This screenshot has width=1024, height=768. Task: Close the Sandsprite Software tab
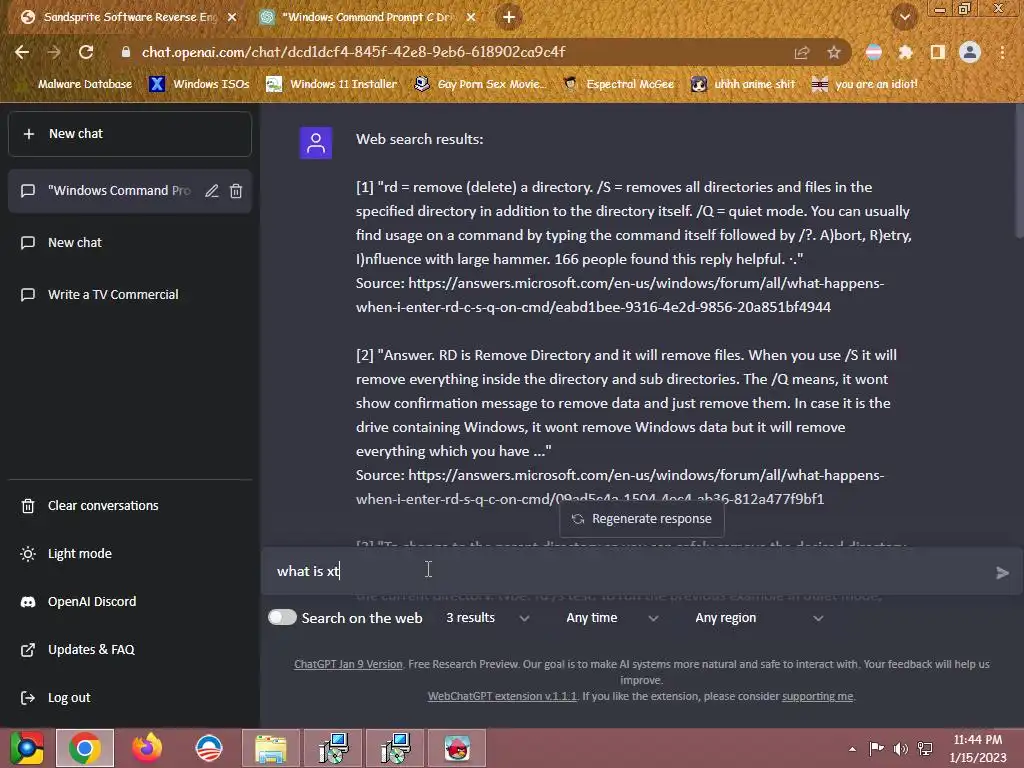click(x=232, y=18)
